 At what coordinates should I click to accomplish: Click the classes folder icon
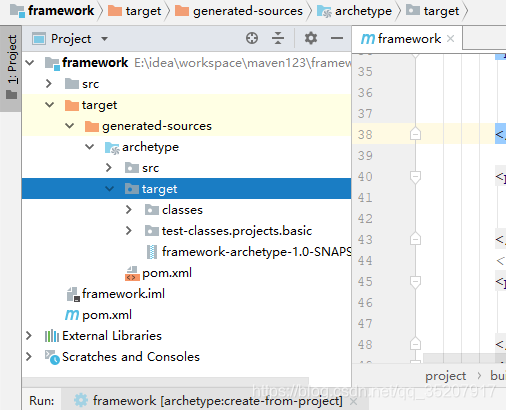(x=152, y=210)
